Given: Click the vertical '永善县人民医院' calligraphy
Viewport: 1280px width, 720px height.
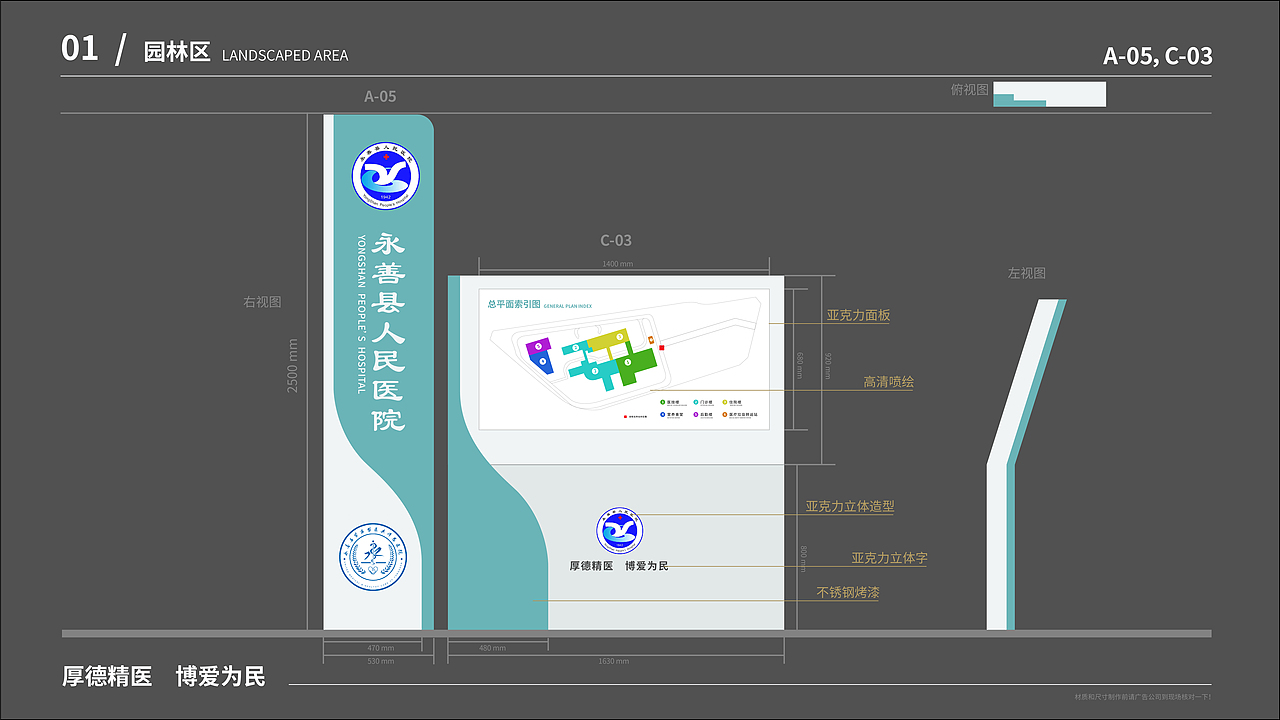Looking at the screenshot, I should coord(389,332).
